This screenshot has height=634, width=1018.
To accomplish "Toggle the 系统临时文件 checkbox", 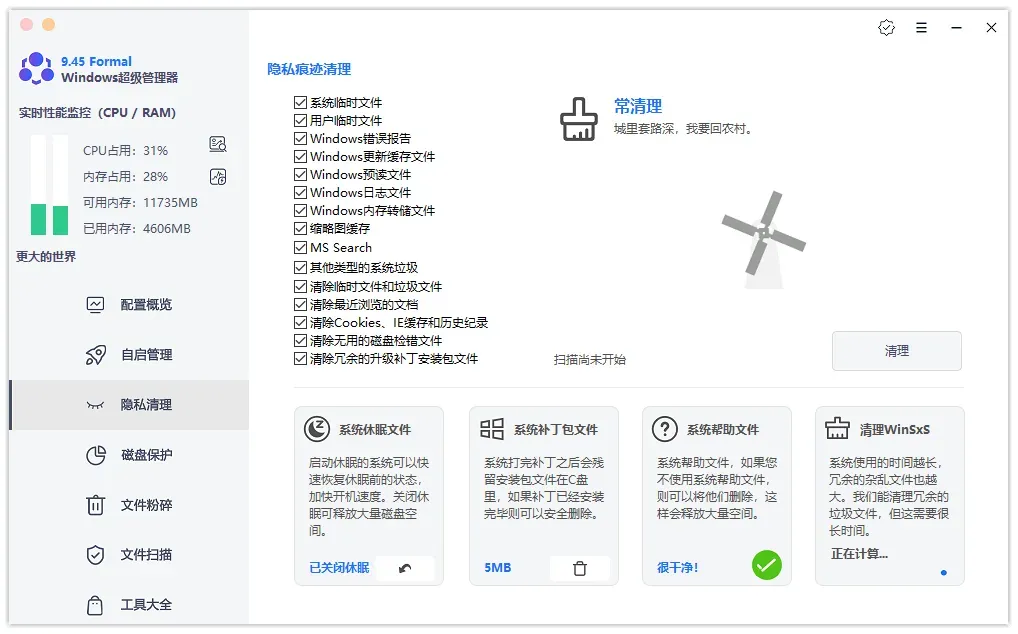I will (x=300, y=103).
